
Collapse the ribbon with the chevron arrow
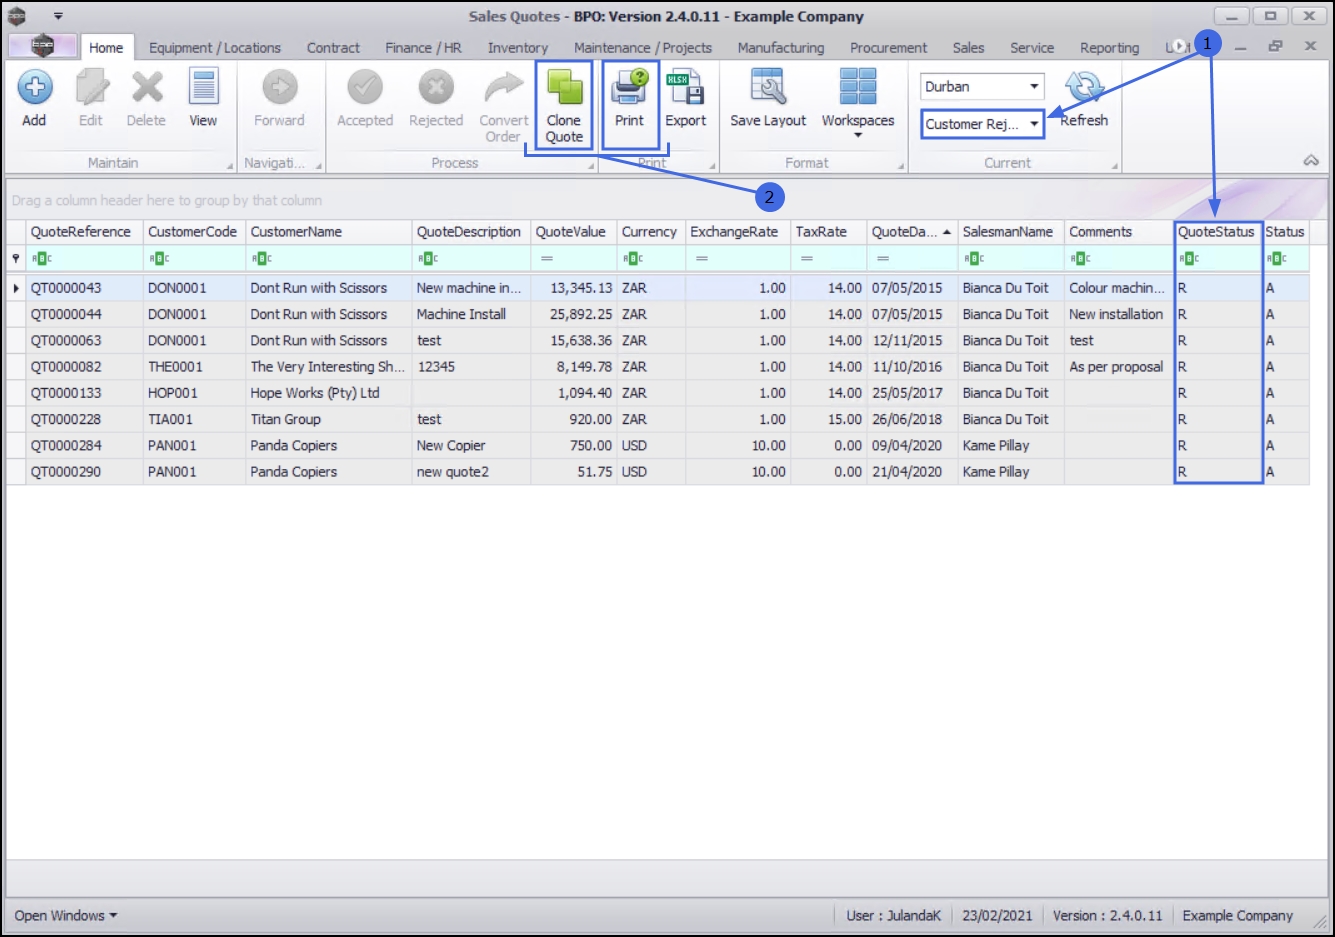[x=1311, y=161]
